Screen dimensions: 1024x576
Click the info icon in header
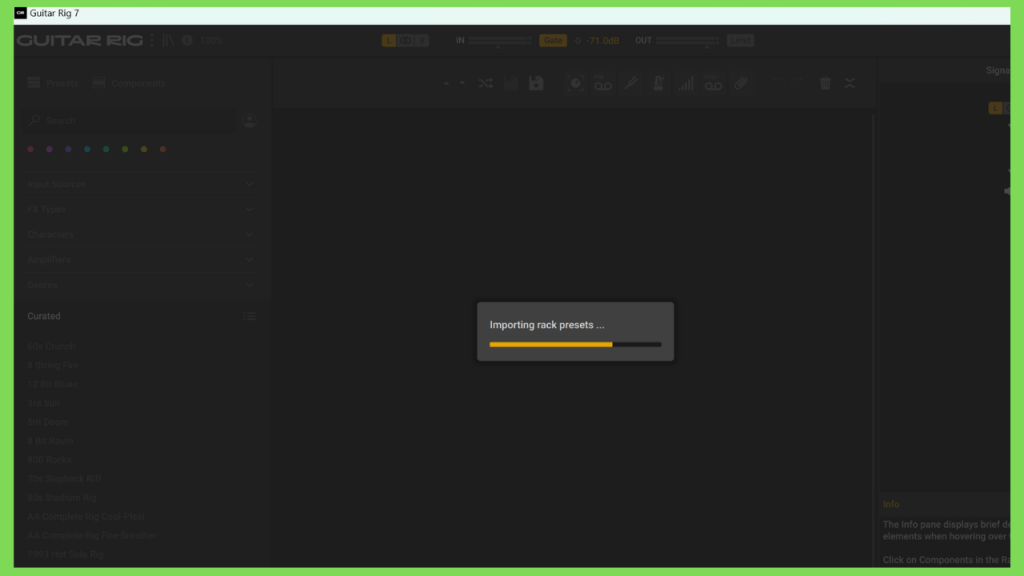187,40
